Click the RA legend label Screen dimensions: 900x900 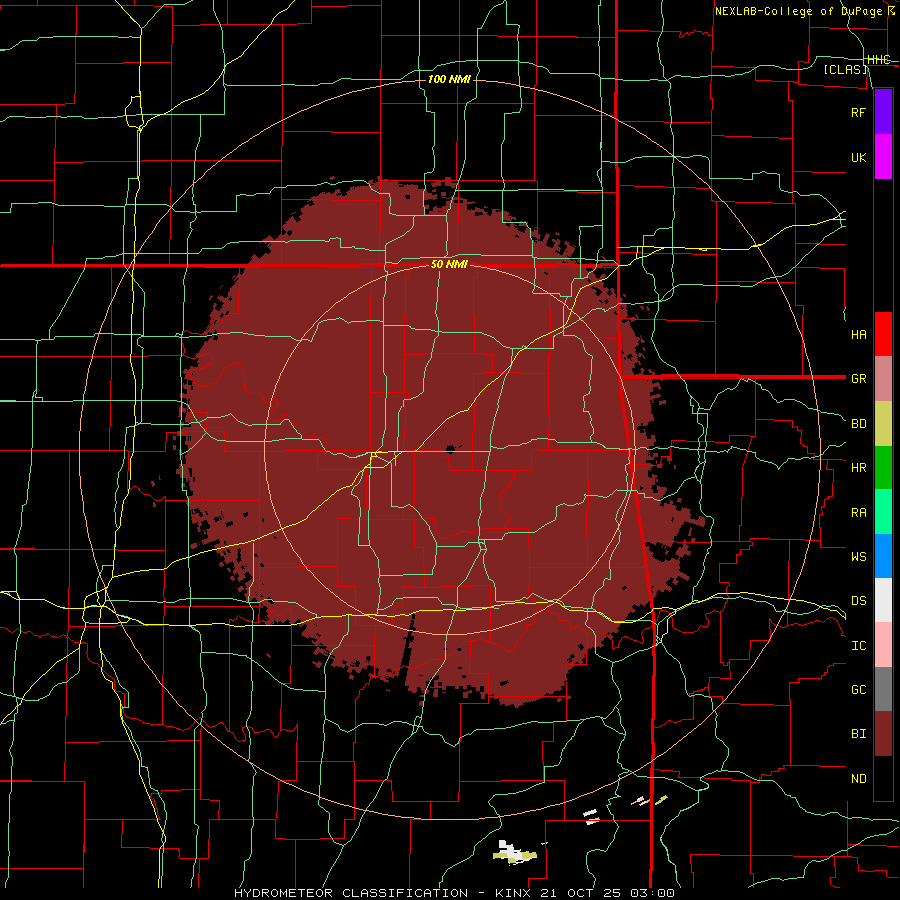coord(858,513)
